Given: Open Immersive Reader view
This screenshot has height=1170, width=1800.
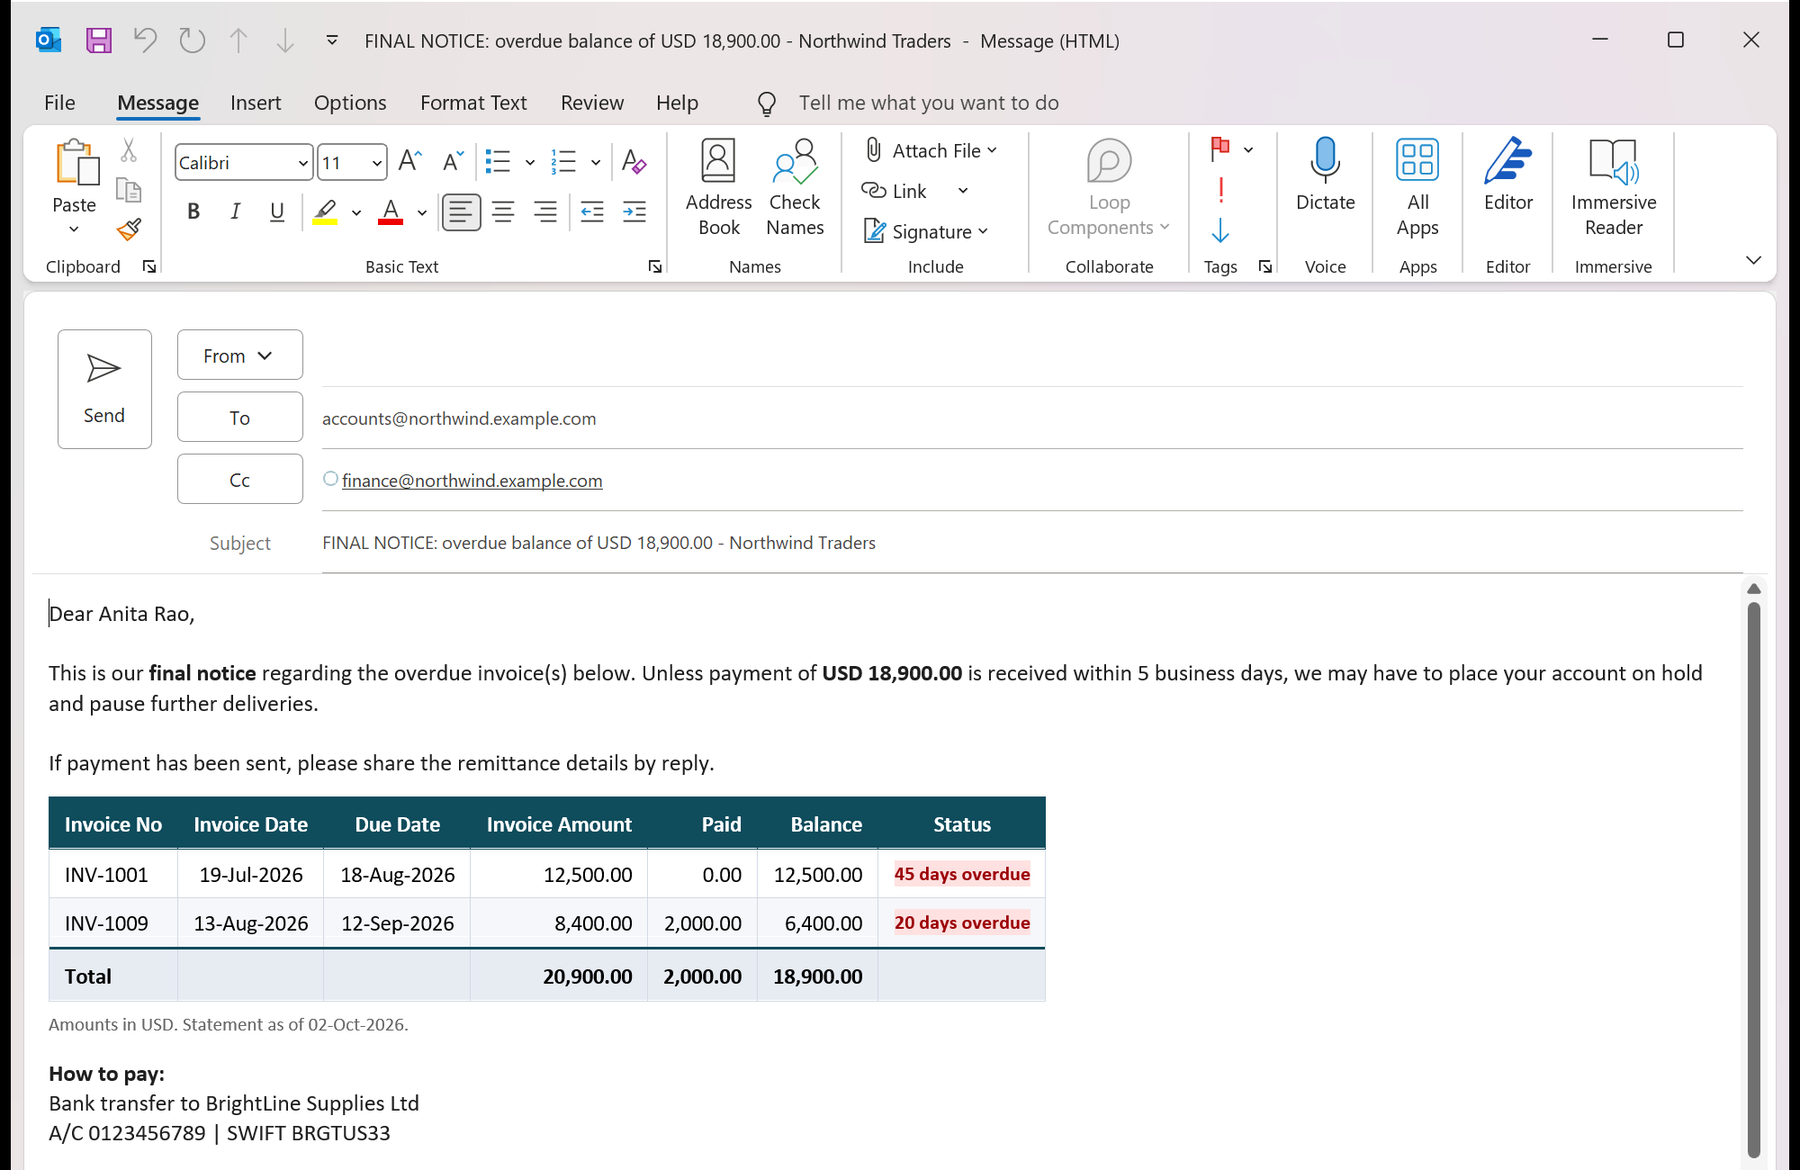Looking at the screenshot, I should pos(1613,189).
